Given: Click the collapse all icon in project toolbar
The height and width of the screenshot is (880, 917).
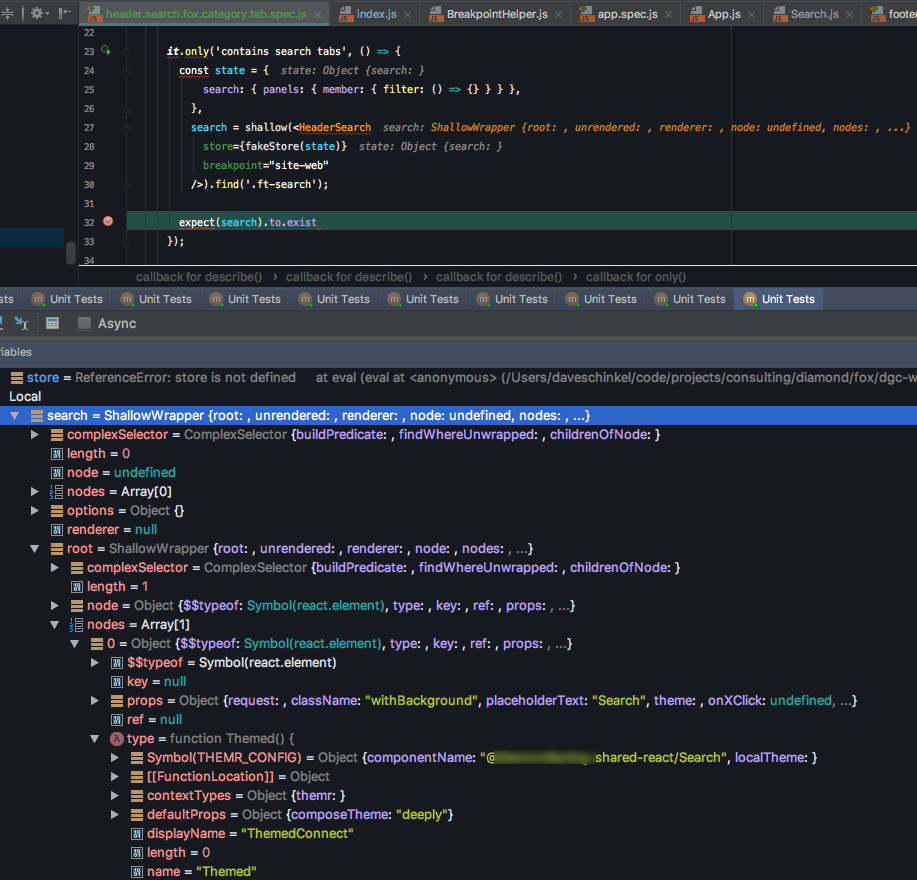Looking at the screenshot, I should pos(7,13).
